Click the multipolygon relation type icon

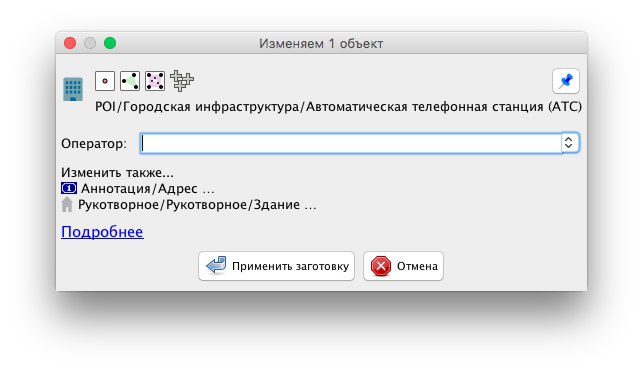[182, 80]
